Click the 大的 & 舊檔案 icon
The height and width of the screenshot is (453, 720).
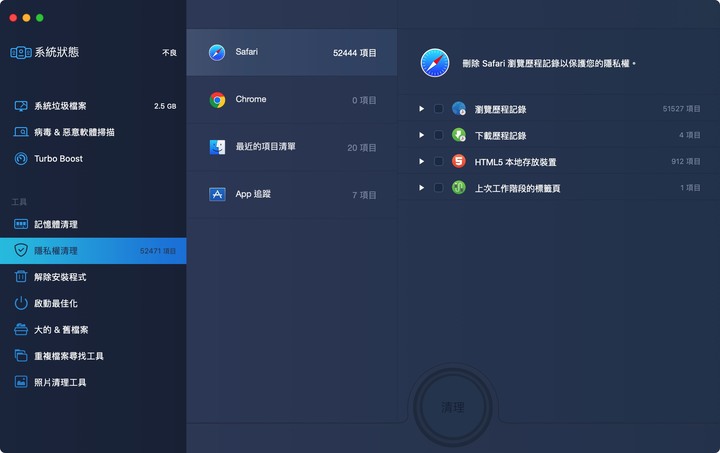(21, 330)
